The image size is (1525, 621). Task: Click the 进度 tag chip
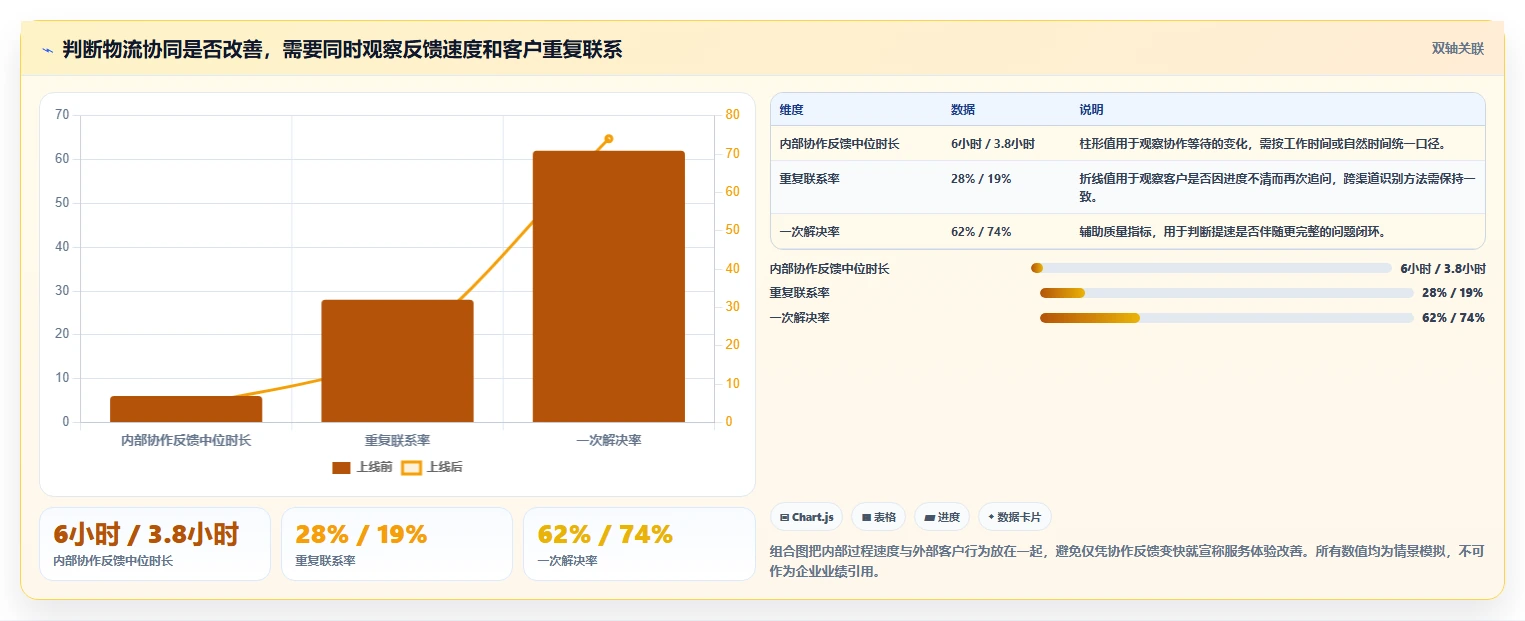pos(942,517)
